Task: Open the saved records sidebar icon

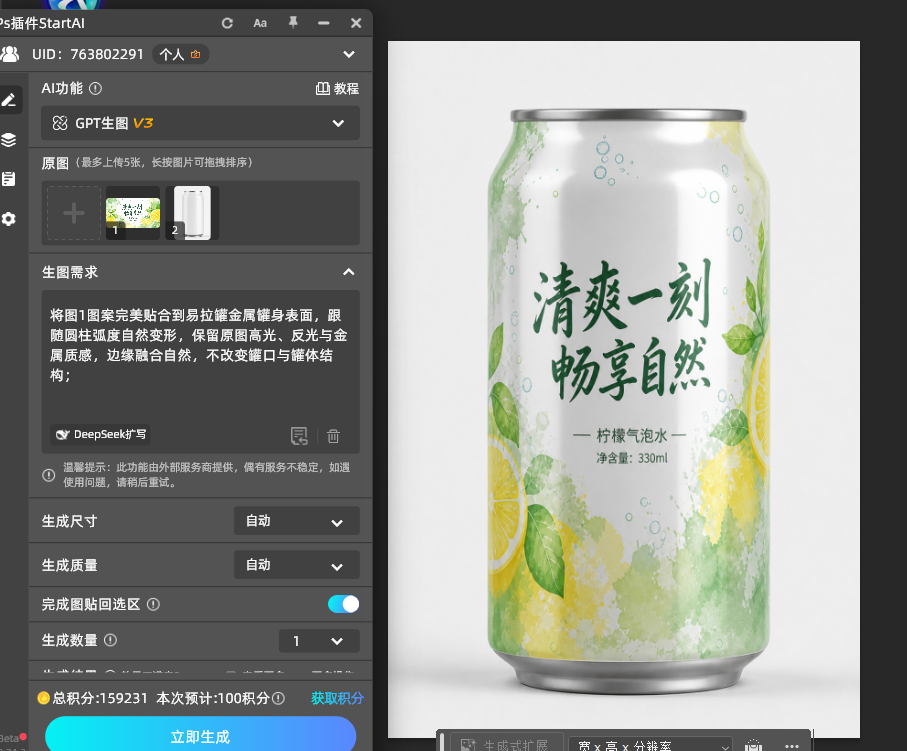Action: (x=9, y=179)
